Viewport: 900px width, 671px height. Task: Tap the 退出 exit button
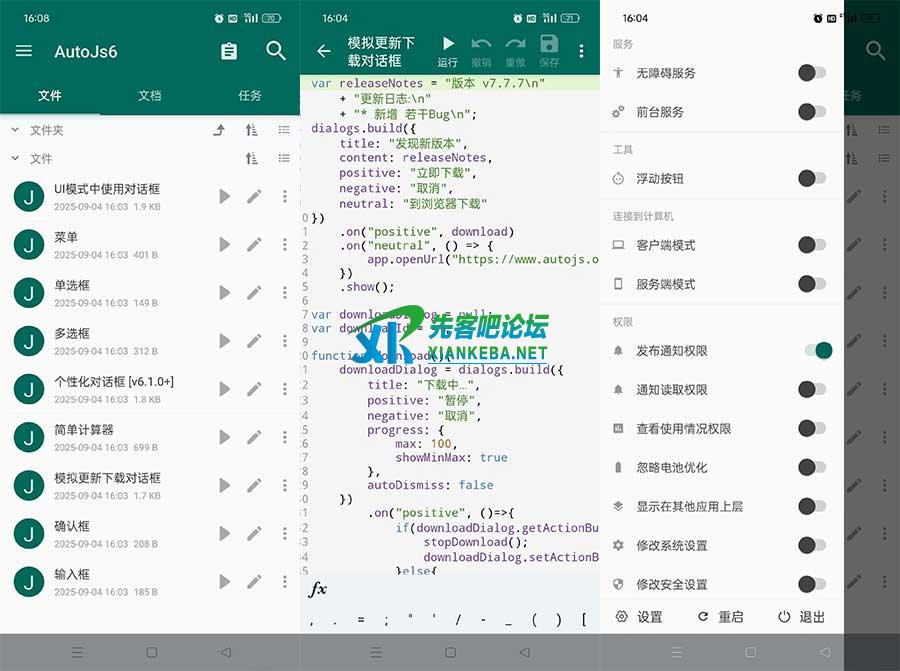(x=801, y=617)
